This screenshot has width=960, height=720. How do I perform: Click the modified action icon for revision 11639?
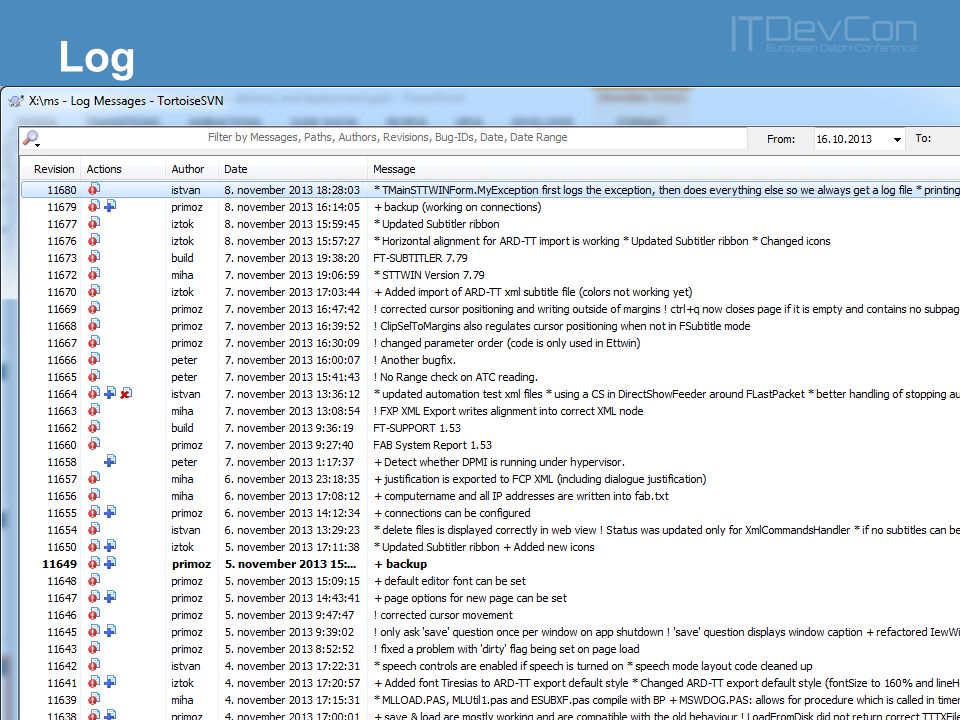point(94,699)
